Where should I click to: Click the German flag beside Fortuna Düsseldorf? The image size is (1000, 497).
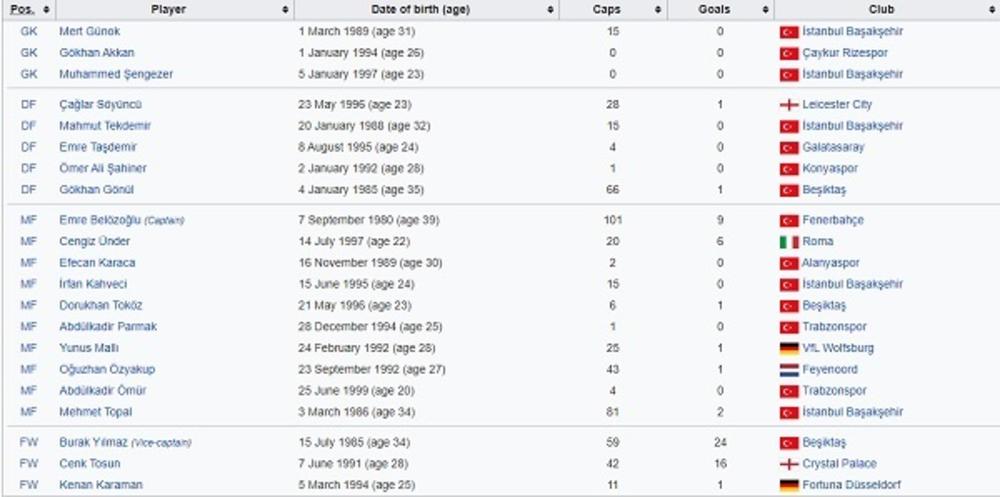(789, 485)
